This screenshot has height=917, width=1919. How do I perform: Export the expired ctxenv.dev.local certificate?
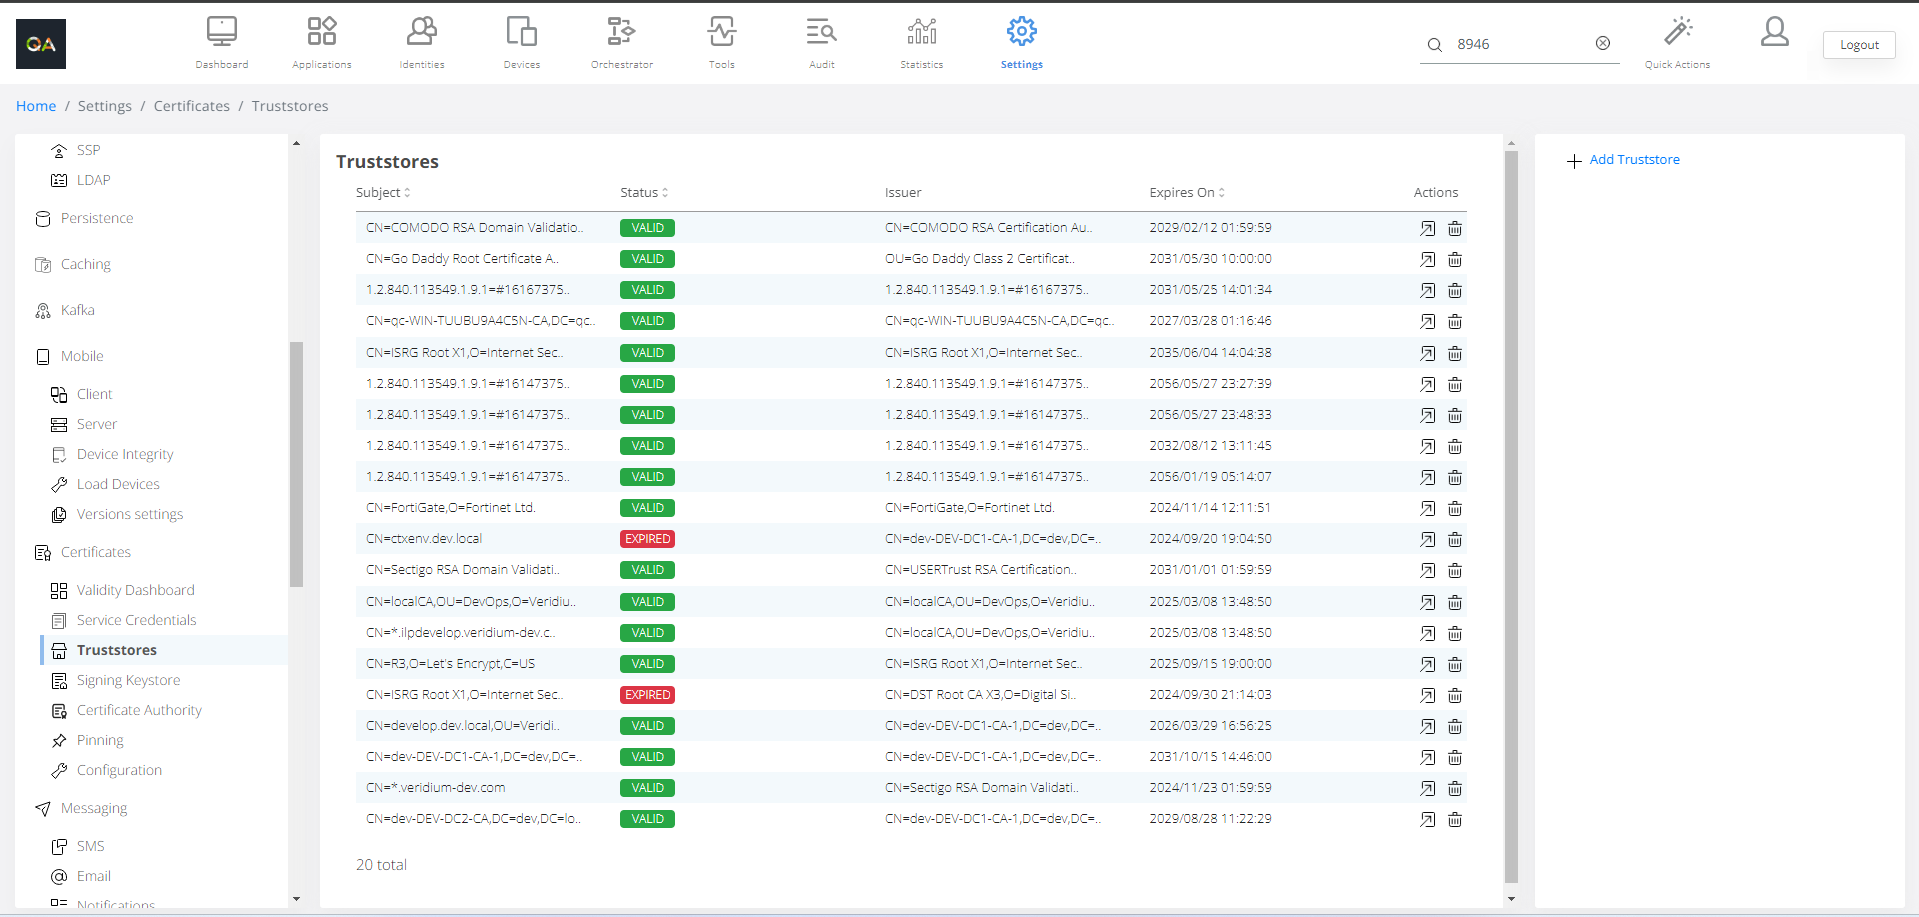coord(1427,540)
